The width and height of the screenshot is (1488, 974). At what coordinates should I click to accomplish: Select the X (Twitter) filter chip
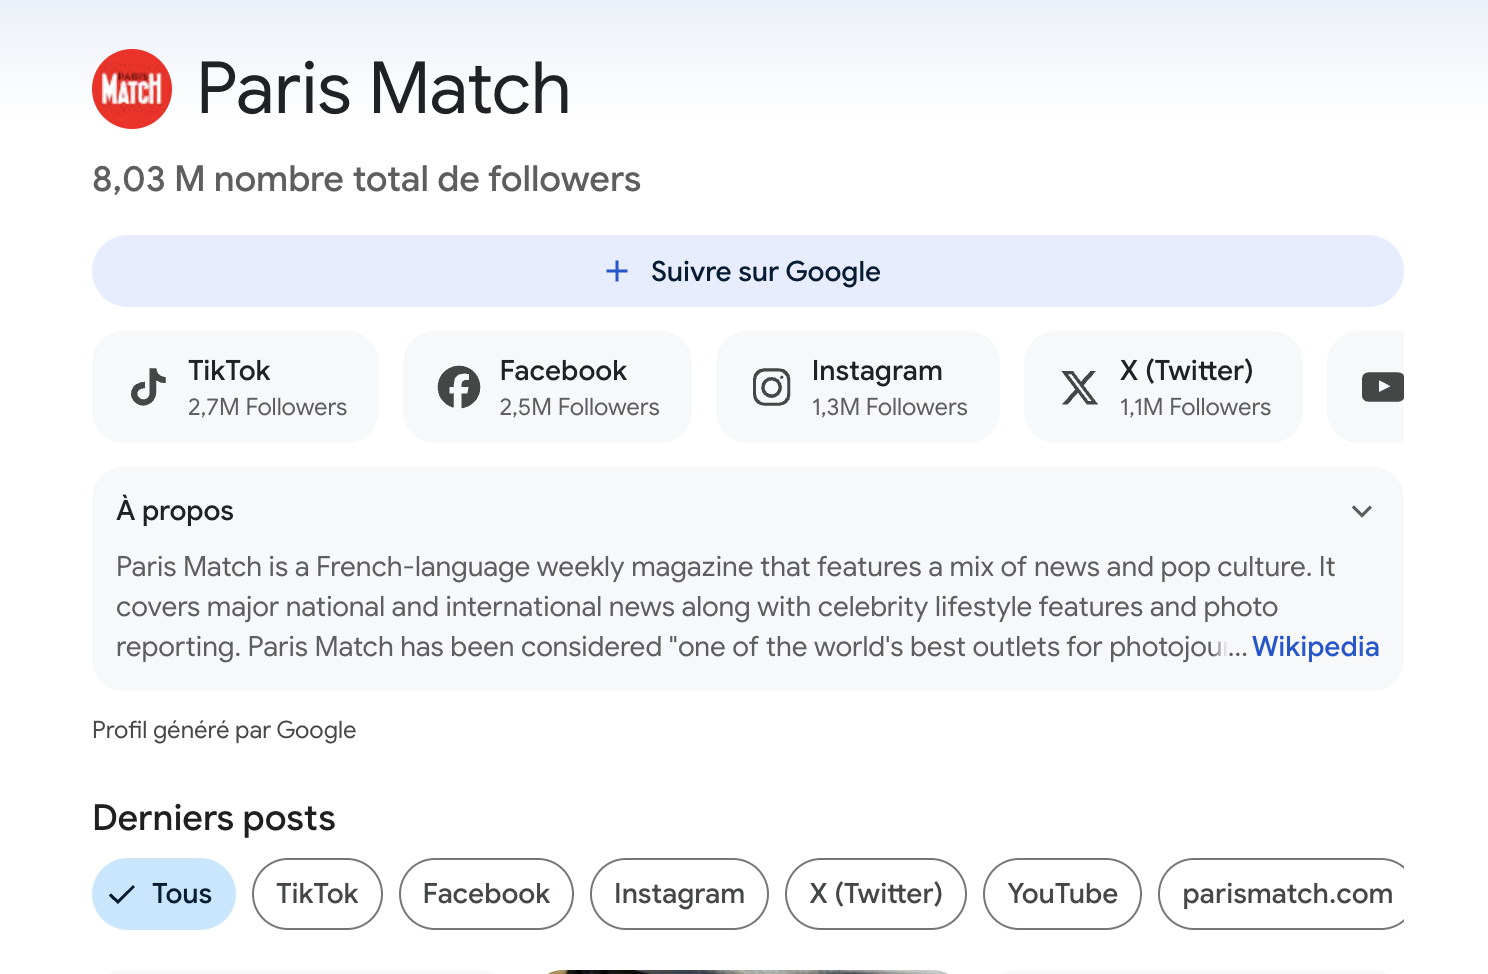pyautogui.click(x=875, y=893)
